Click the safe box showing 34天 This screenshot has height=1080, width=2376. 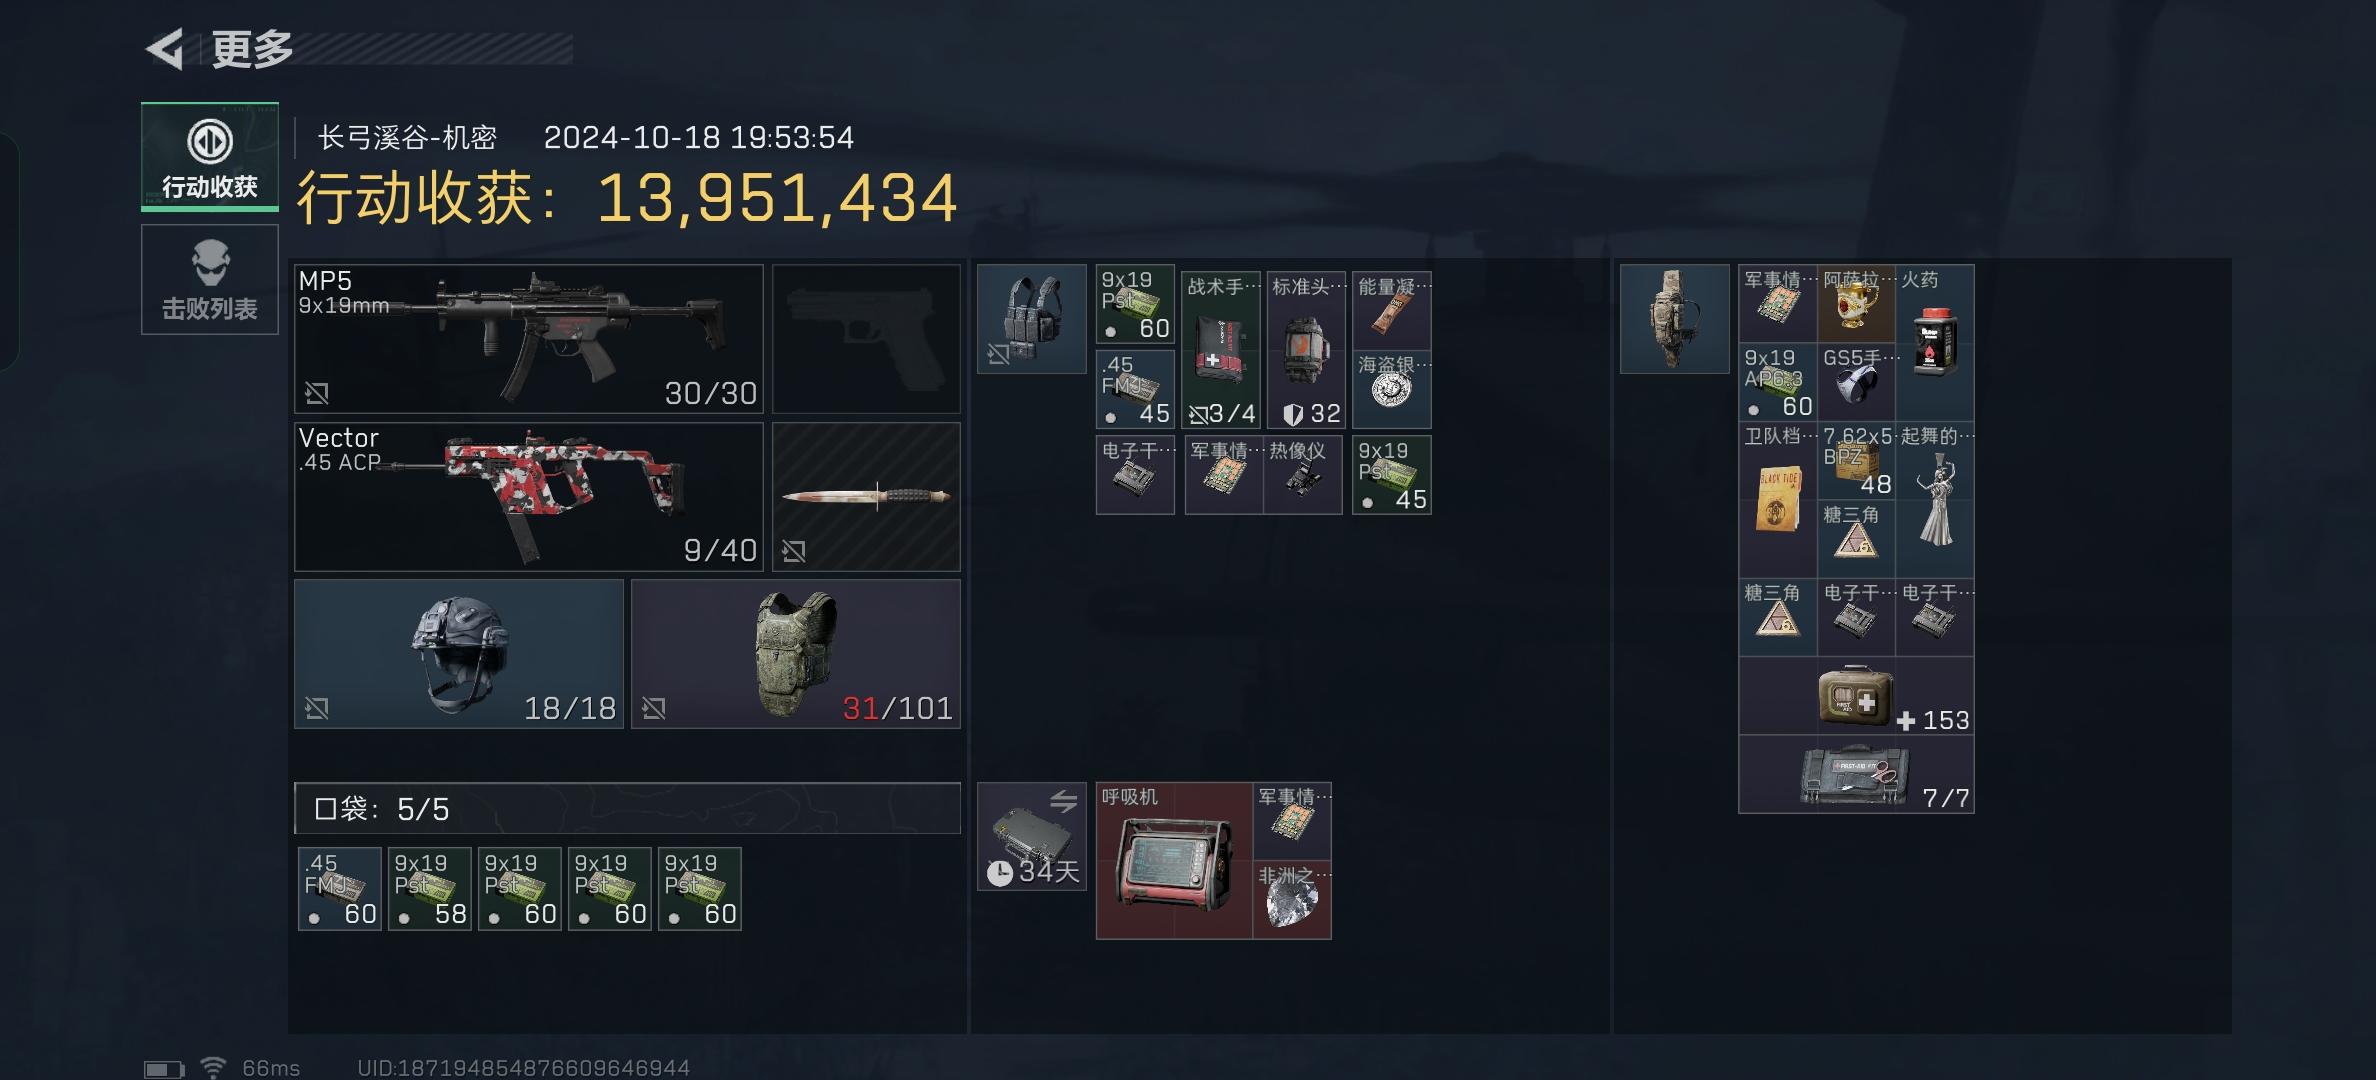[x=1032, y=837]
